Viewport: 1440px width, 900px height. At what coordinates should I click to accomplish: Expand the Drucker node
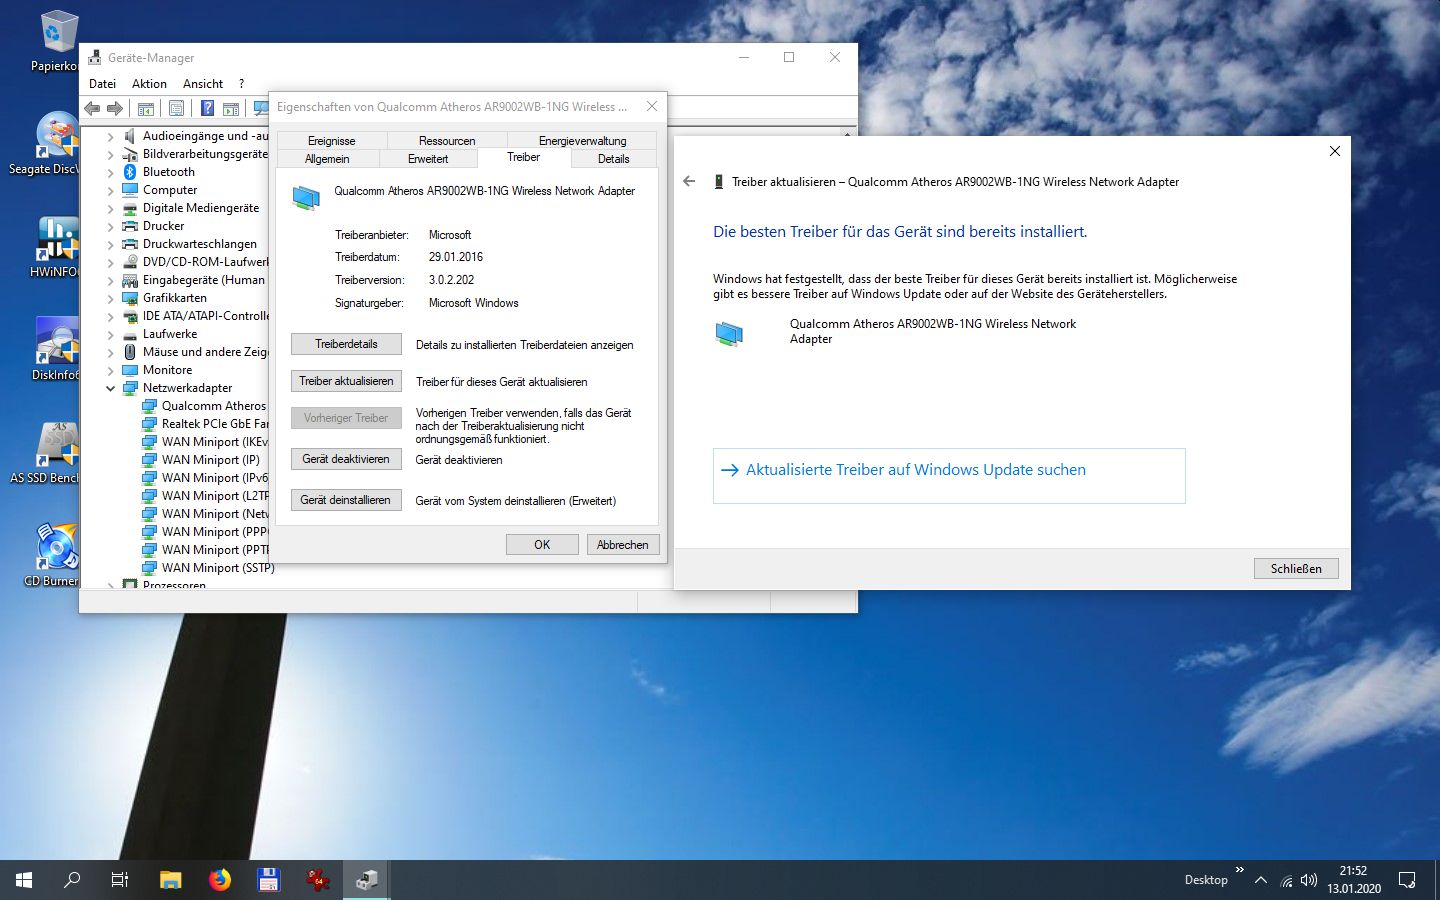(x=110, y=226)
